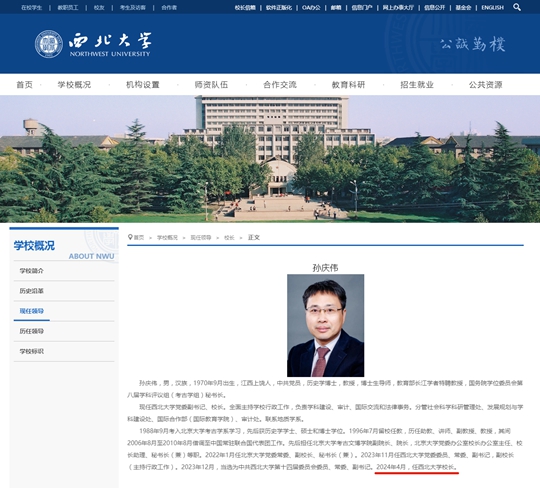Viewport: 540px width, 488px height.
Task: Click the 孙庆伟 portrait photo
Action: [x=325, y=325]
